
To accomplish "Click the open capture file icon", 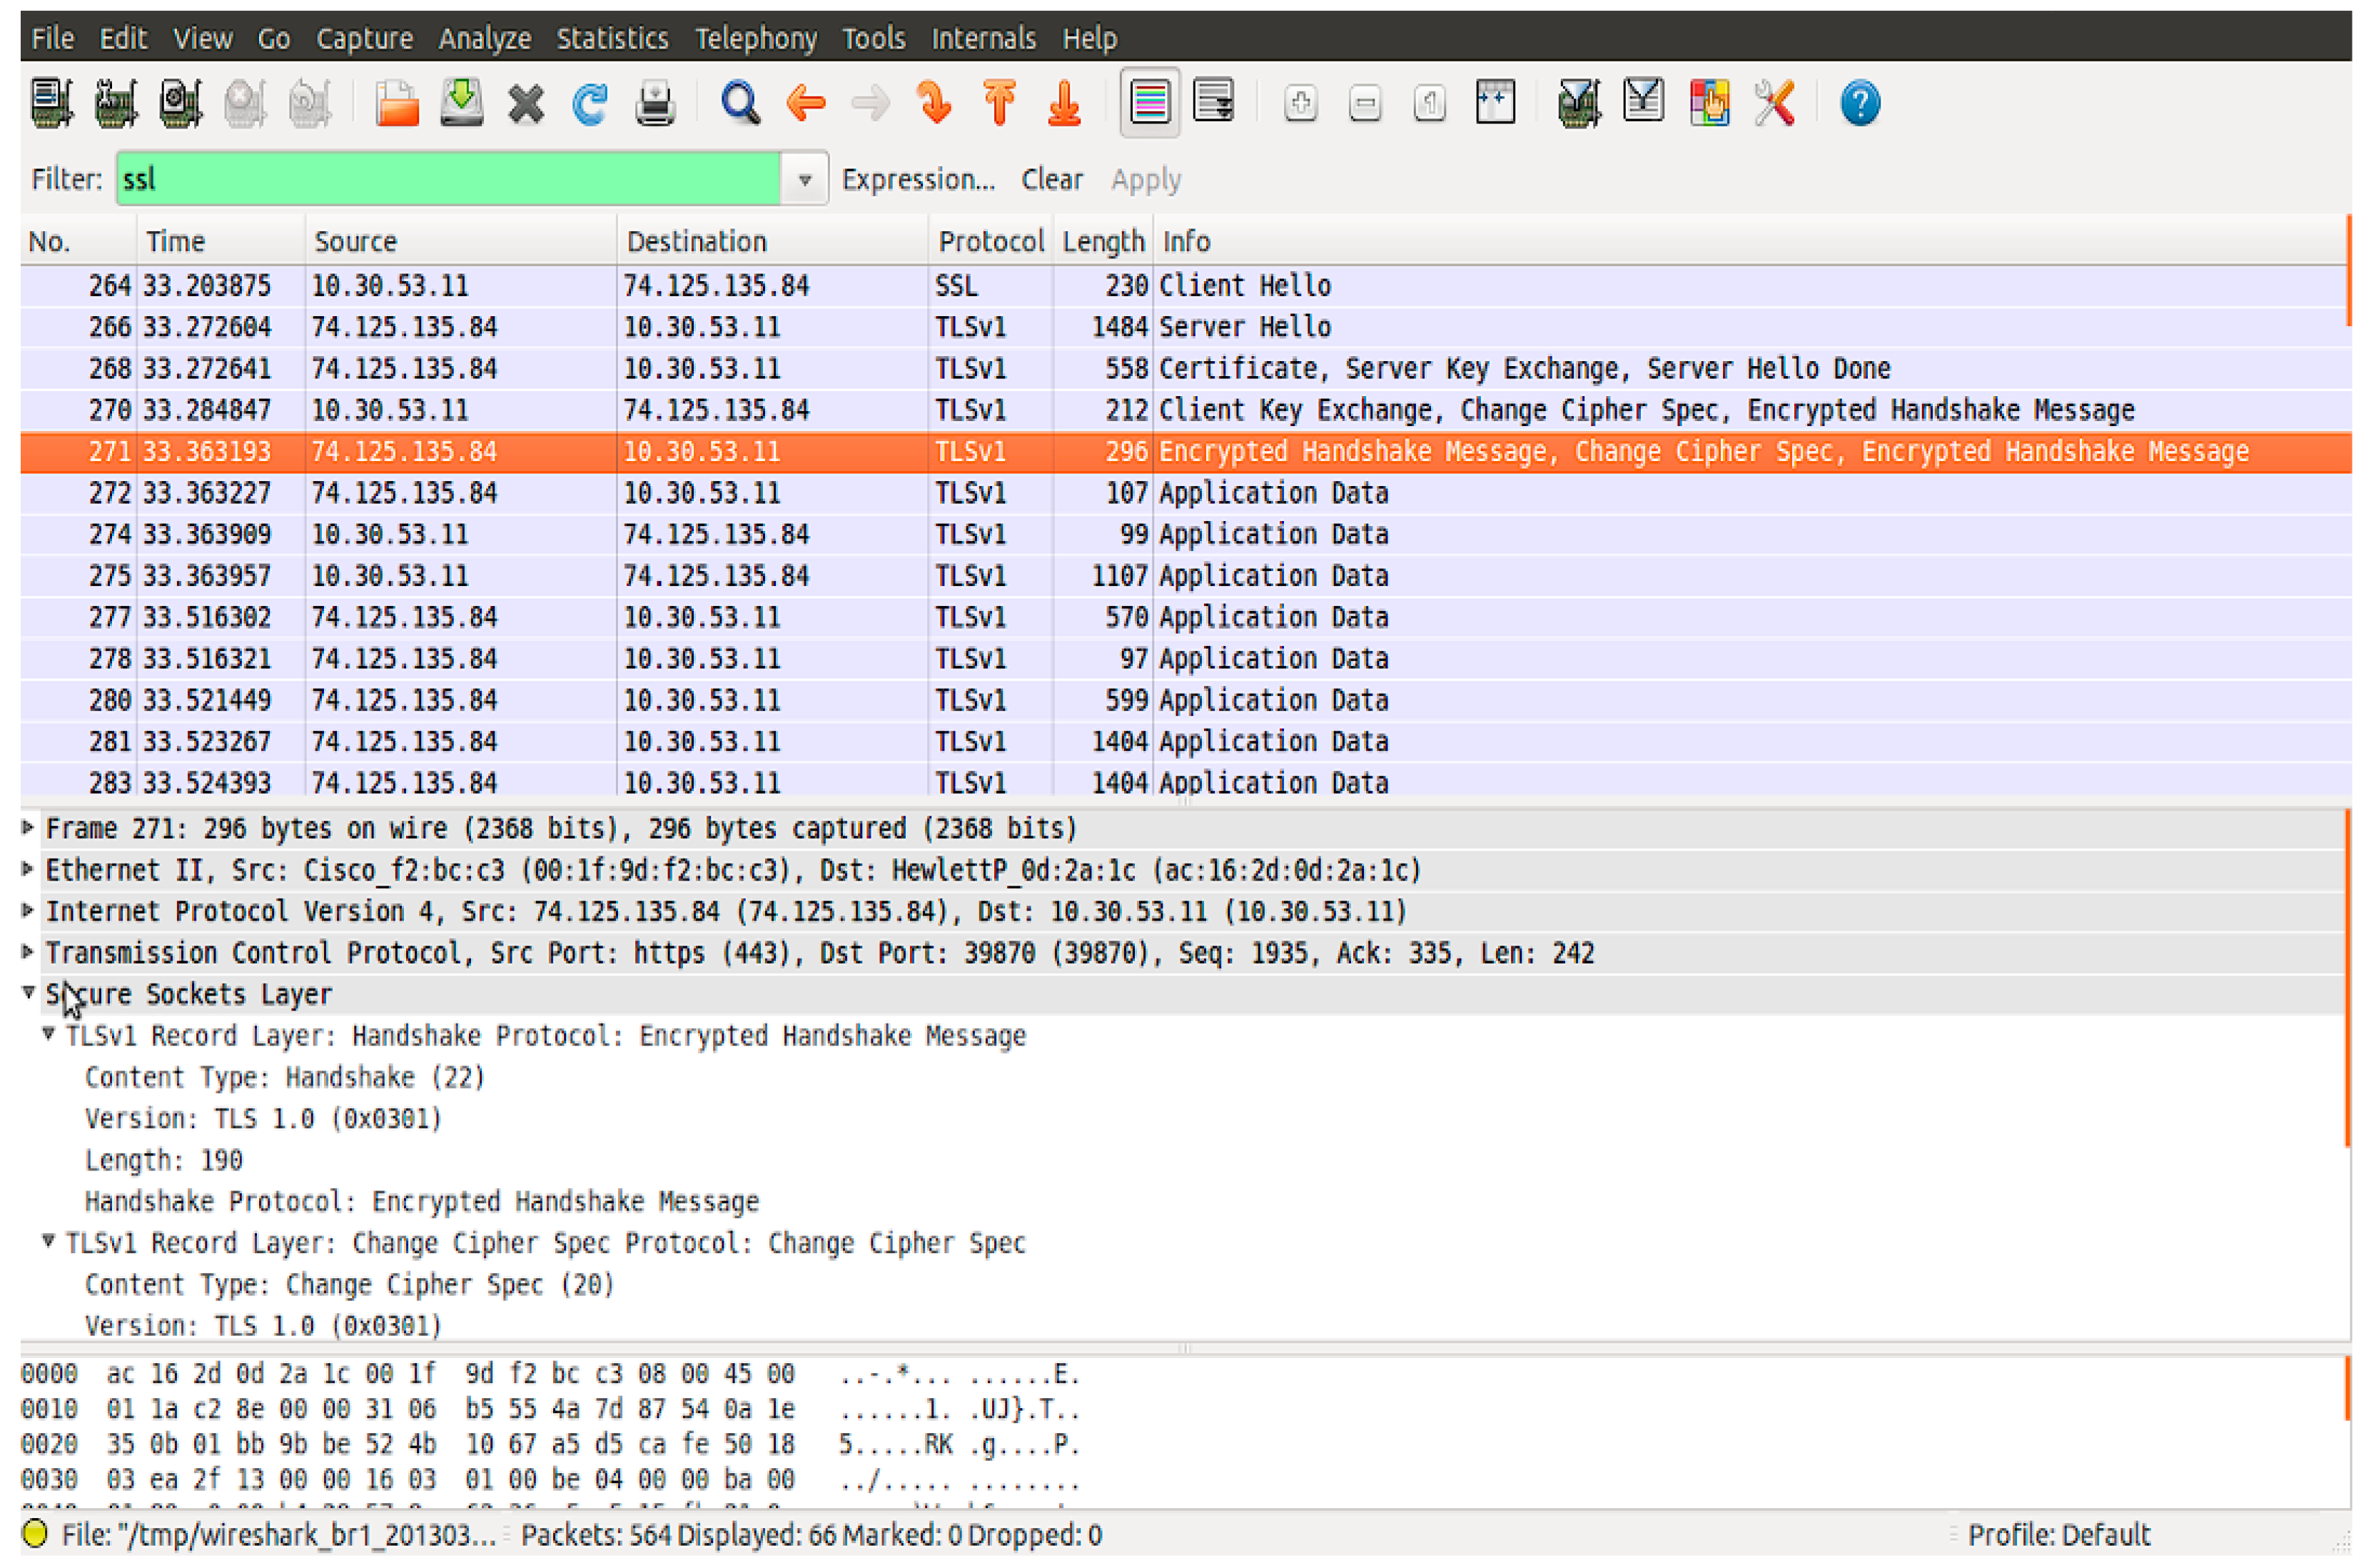I will [396, 103].
